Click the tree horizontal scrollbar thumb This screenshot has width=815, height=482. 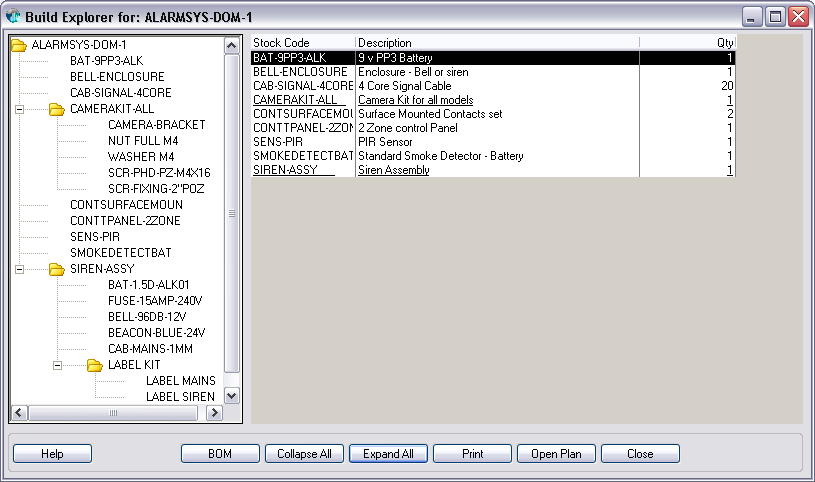(113, 413)
